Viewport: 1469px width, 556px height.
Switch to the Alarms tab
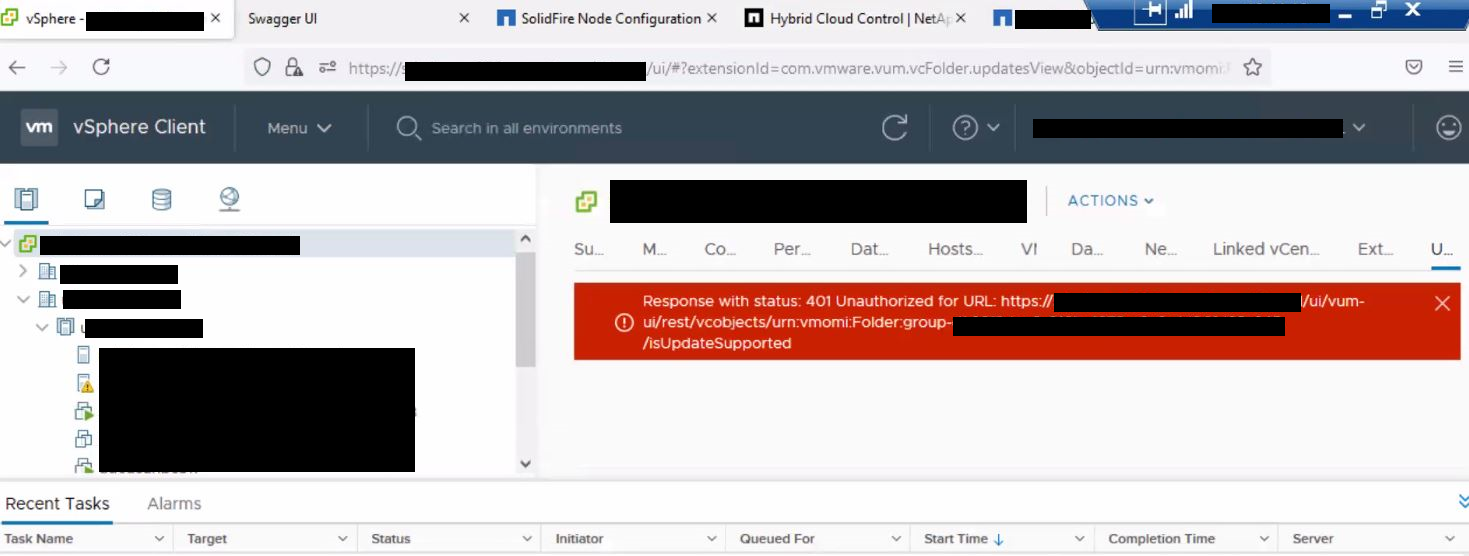174,504
